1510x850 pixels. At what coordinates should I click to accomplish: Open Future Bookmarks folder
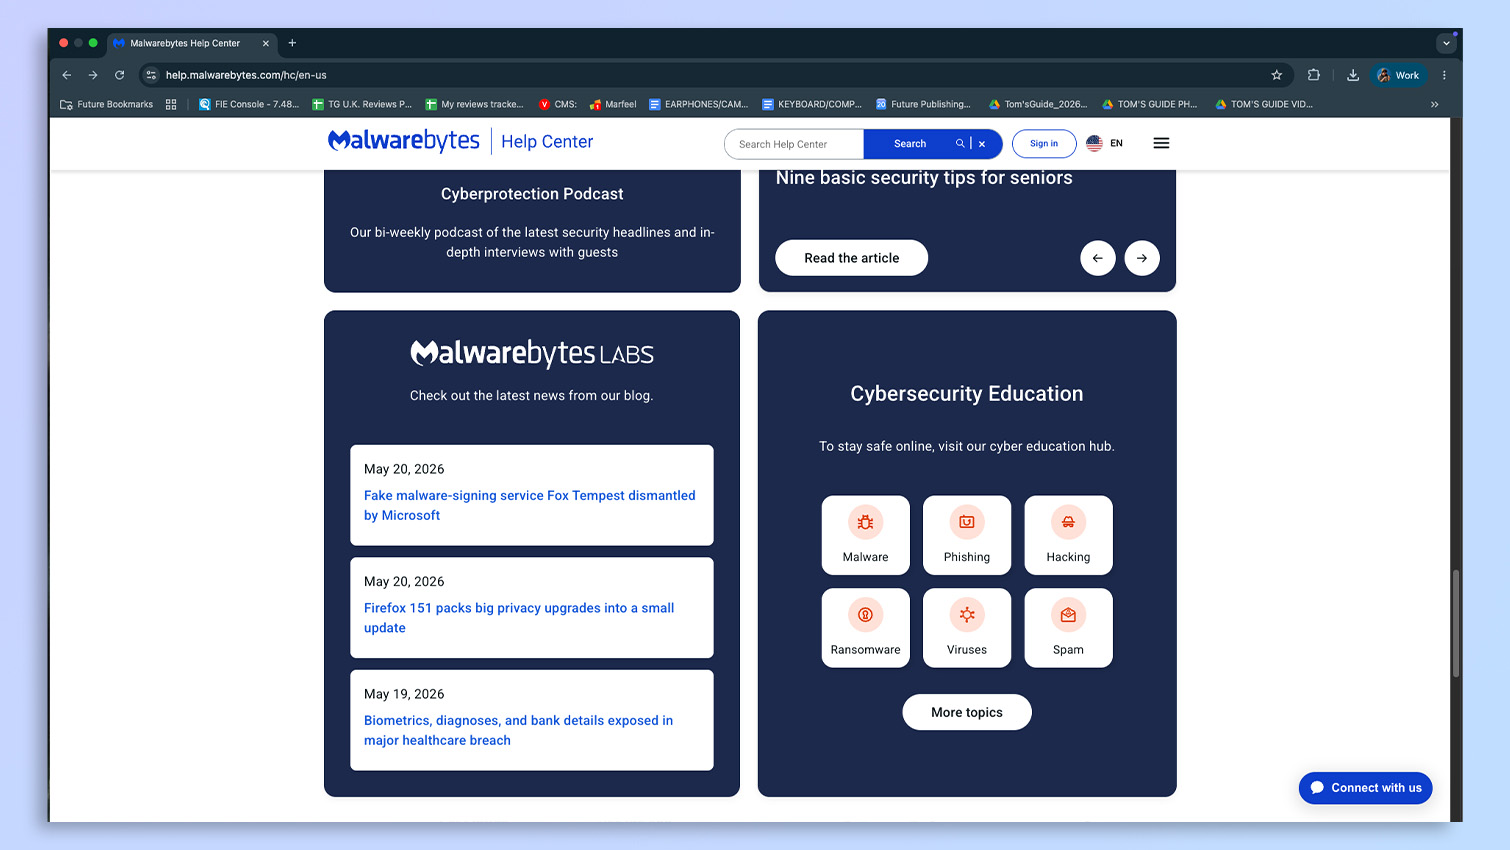tap(107, 104)
